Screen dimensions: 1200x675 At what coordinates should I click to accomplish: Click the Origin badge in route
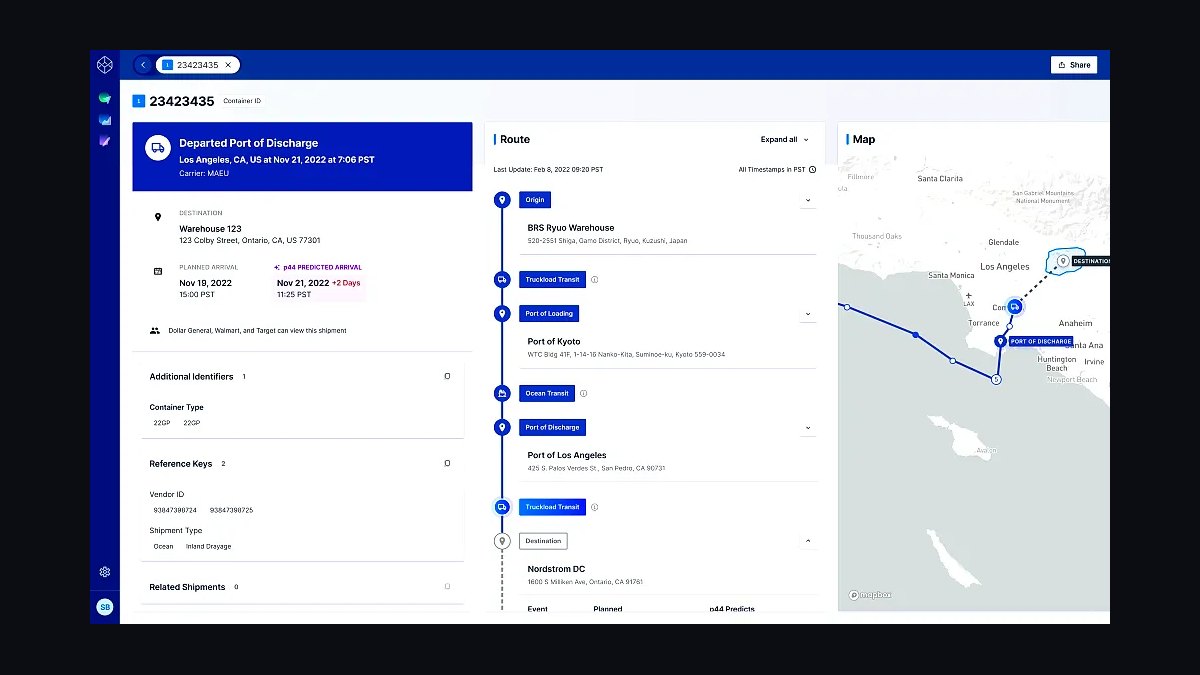point(535,200)
